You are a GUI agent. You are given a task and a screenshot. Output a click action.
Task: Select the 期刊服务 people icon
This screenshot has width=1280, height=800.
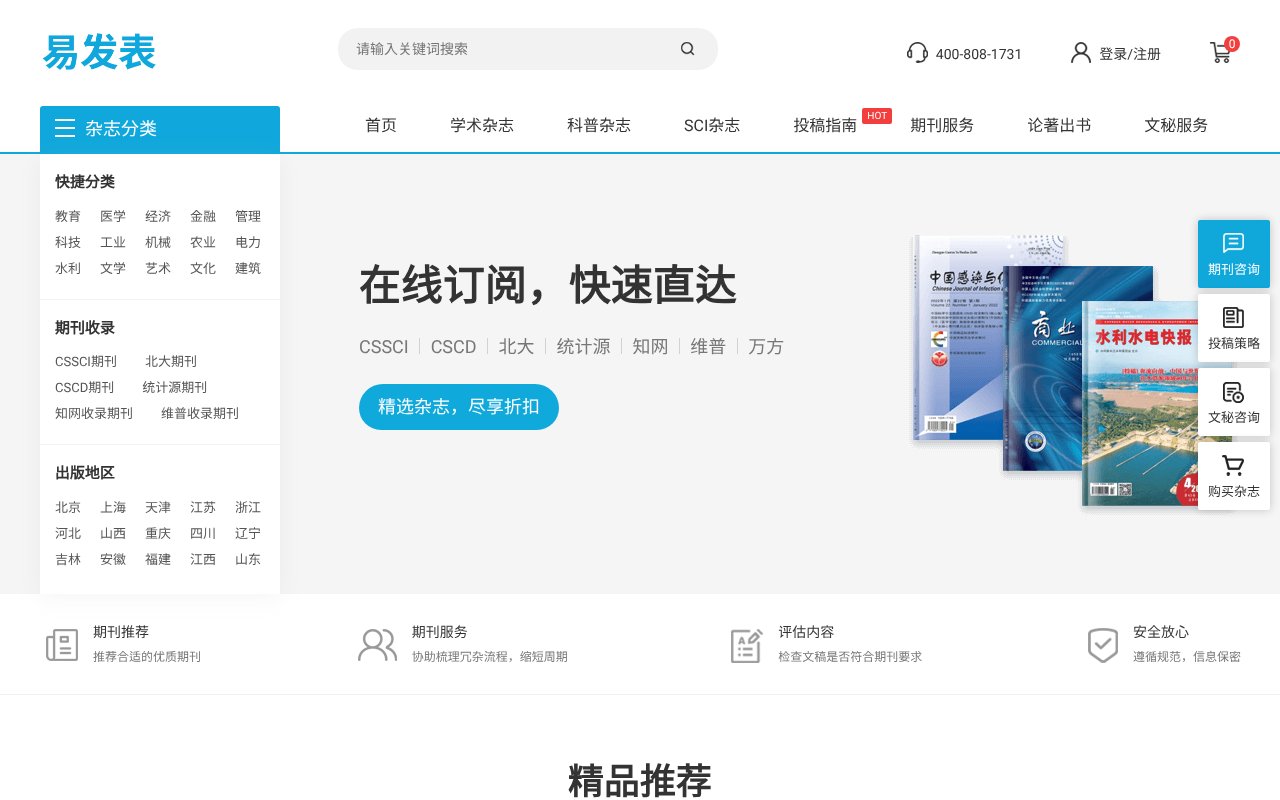376,645
